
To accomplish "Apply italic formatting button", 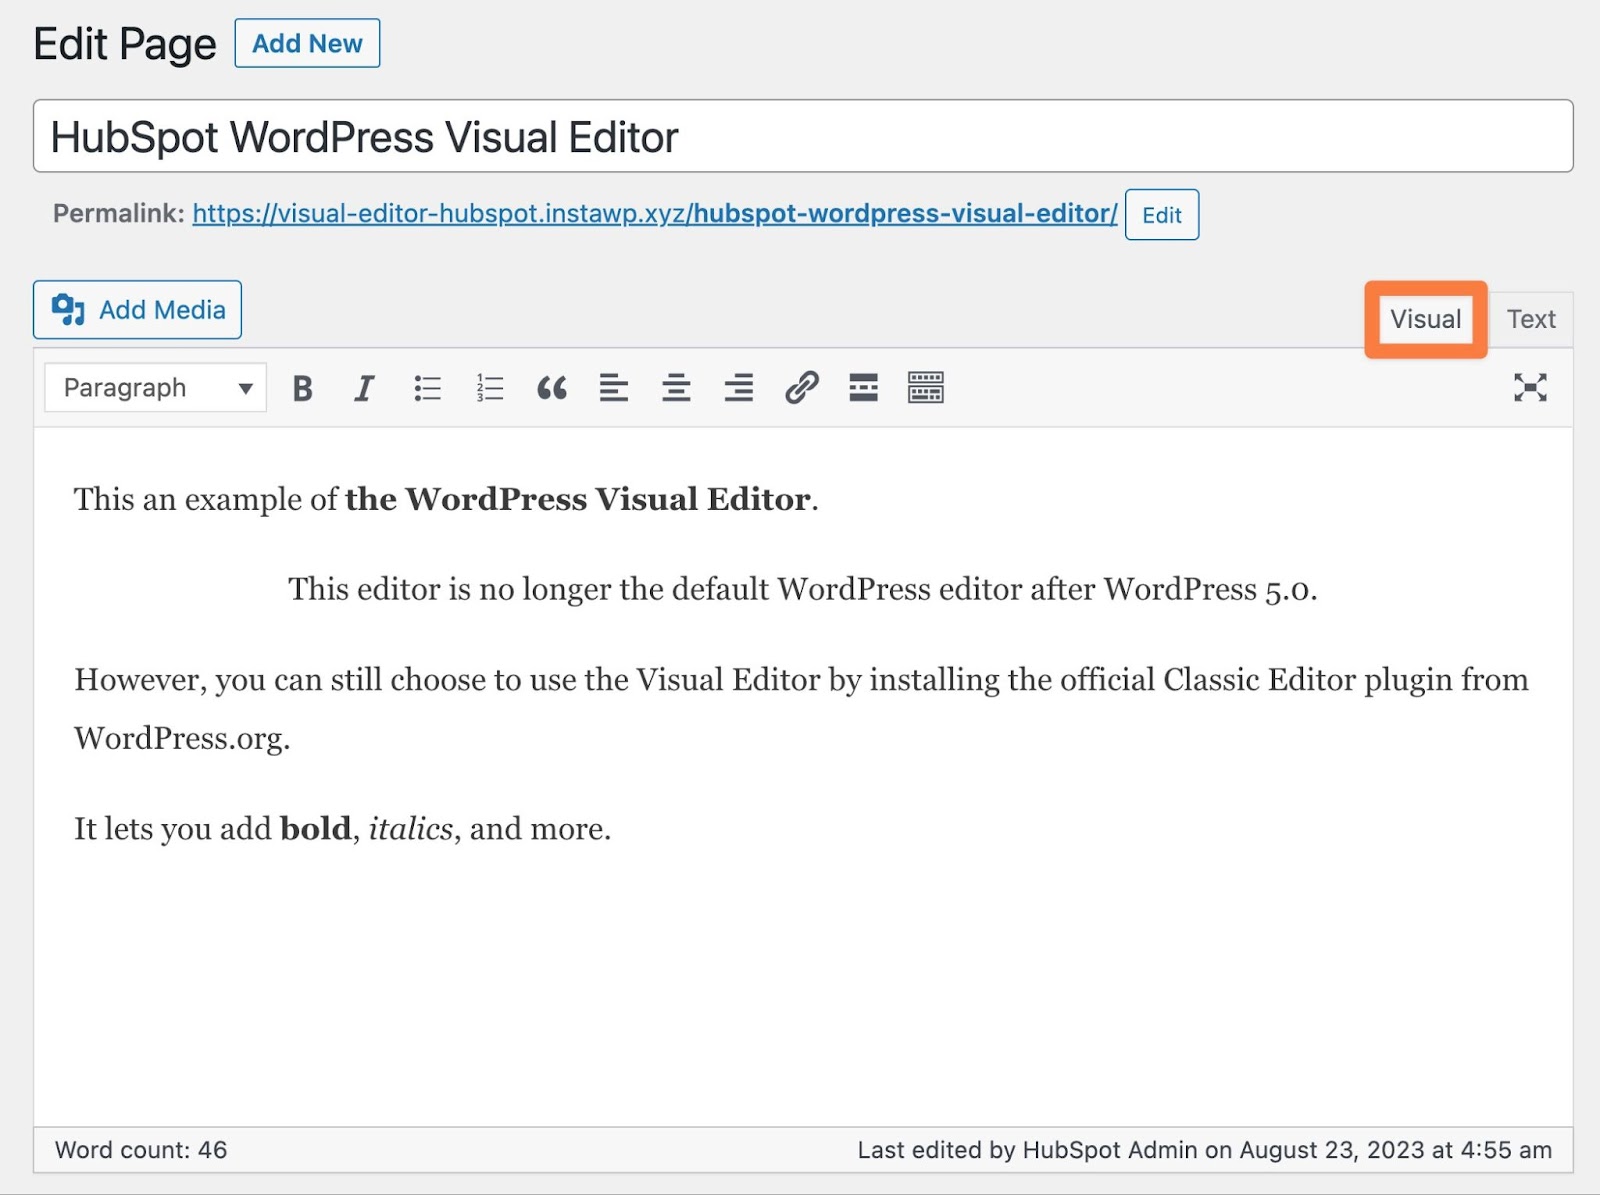I will [364, 388].
